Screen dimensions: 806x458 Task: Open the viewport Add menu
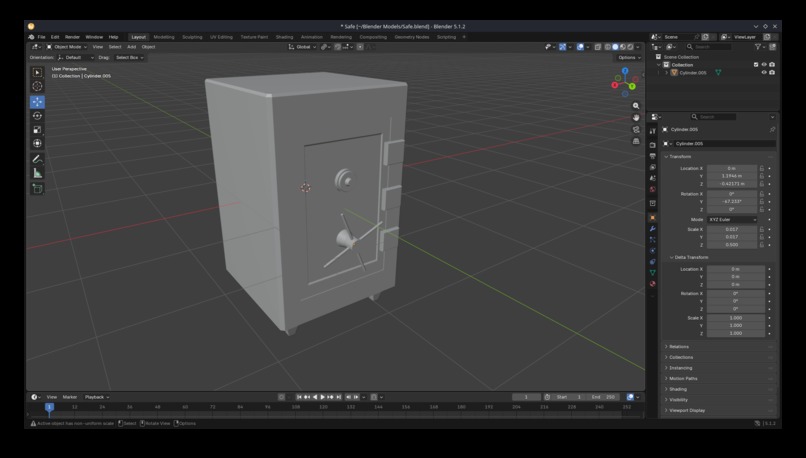132,47
